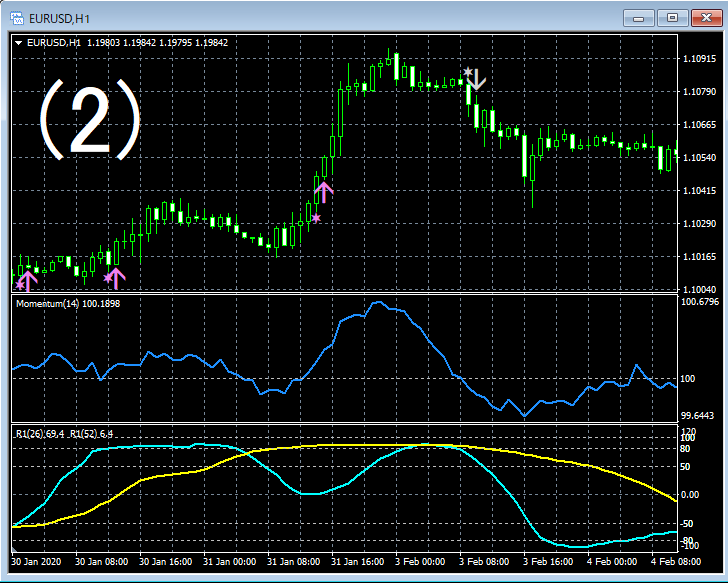Click price level 1.10915 on the price scale
This screenshot has height=583, width=728.
[699, 58]
